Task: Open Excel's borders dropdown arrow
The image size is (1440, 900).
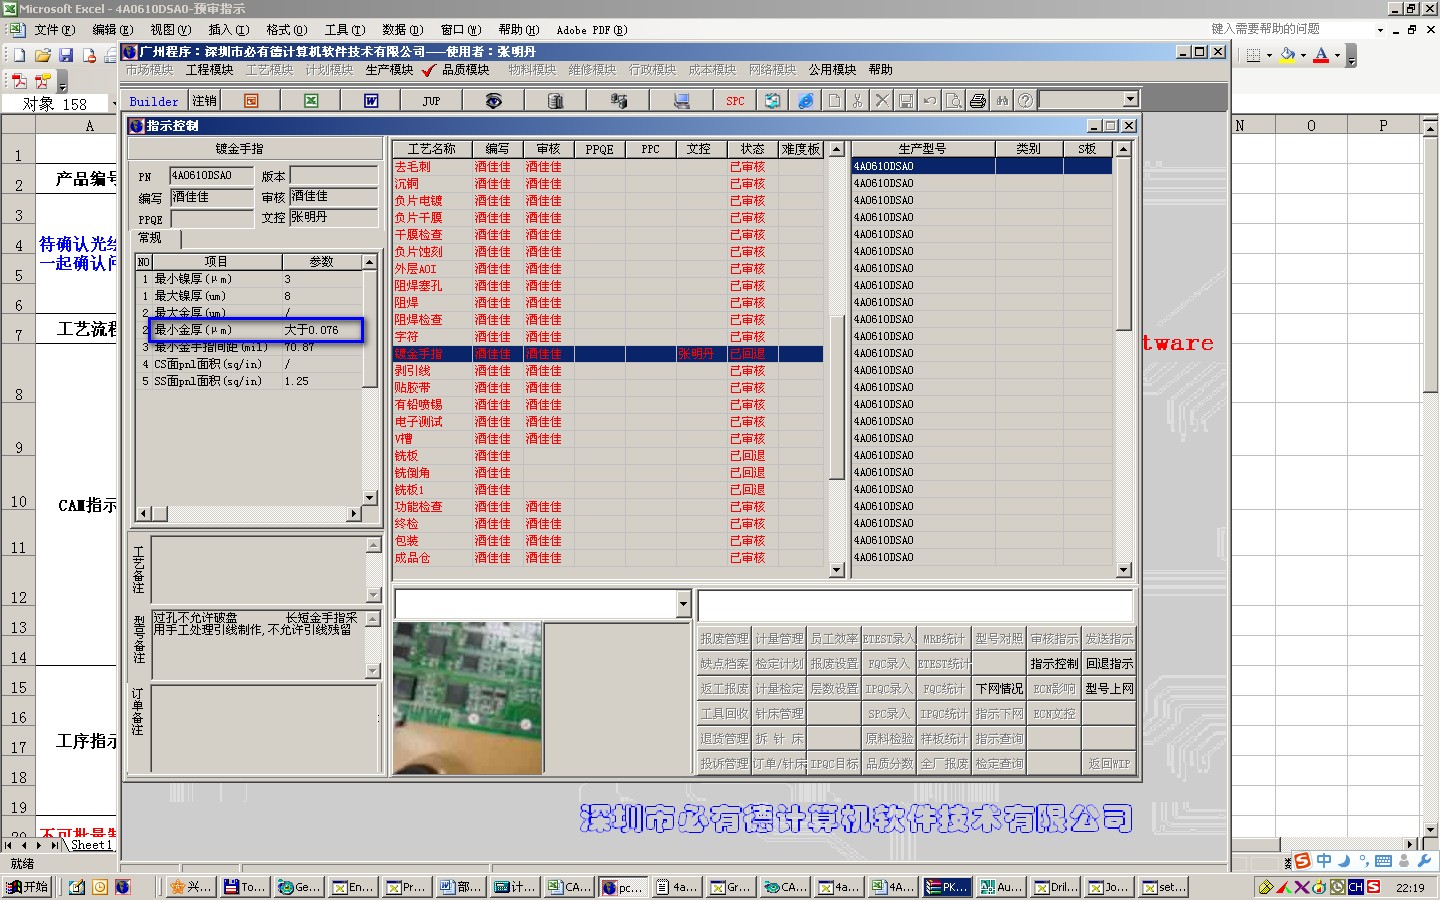Action: pos(1269,56)
